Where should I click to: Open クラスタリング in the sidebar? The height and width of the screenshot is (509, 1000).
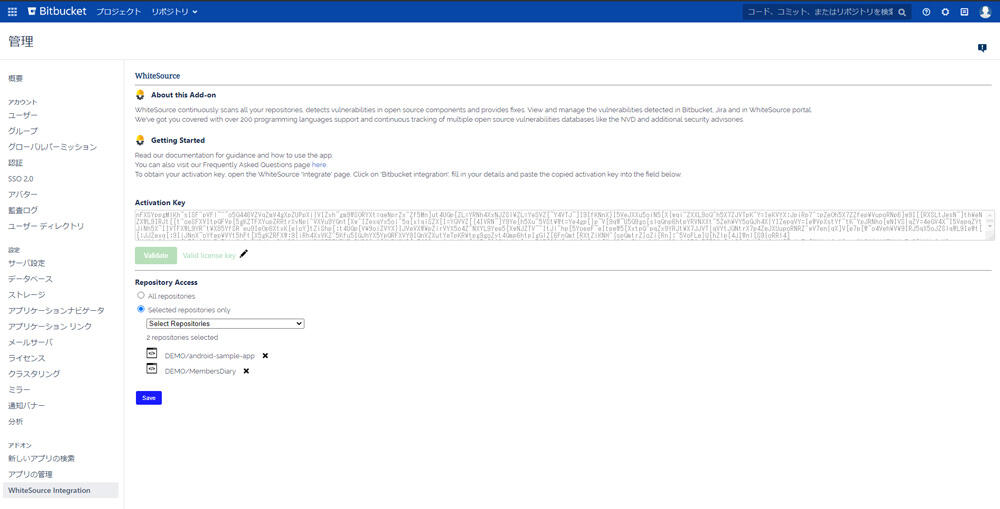pos(34,374)
